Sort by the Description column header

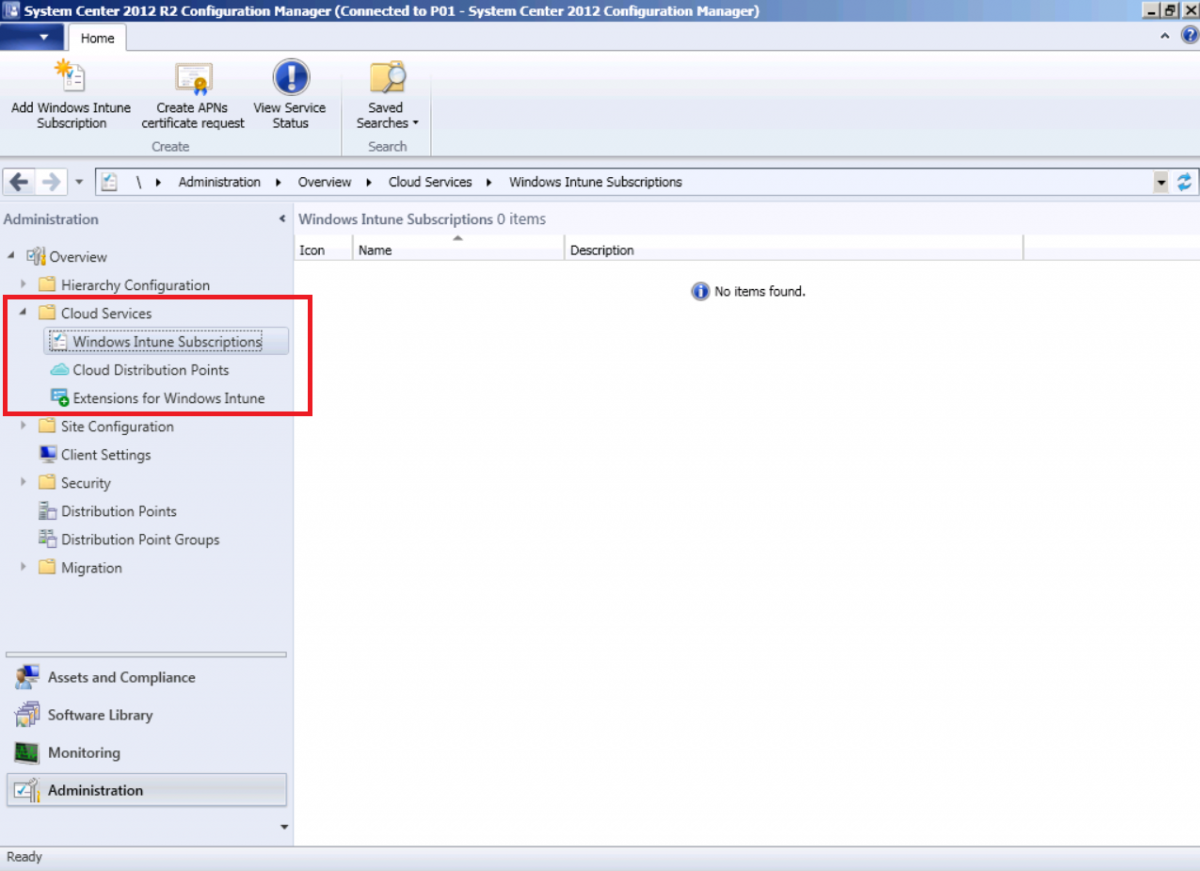point(794,250)
